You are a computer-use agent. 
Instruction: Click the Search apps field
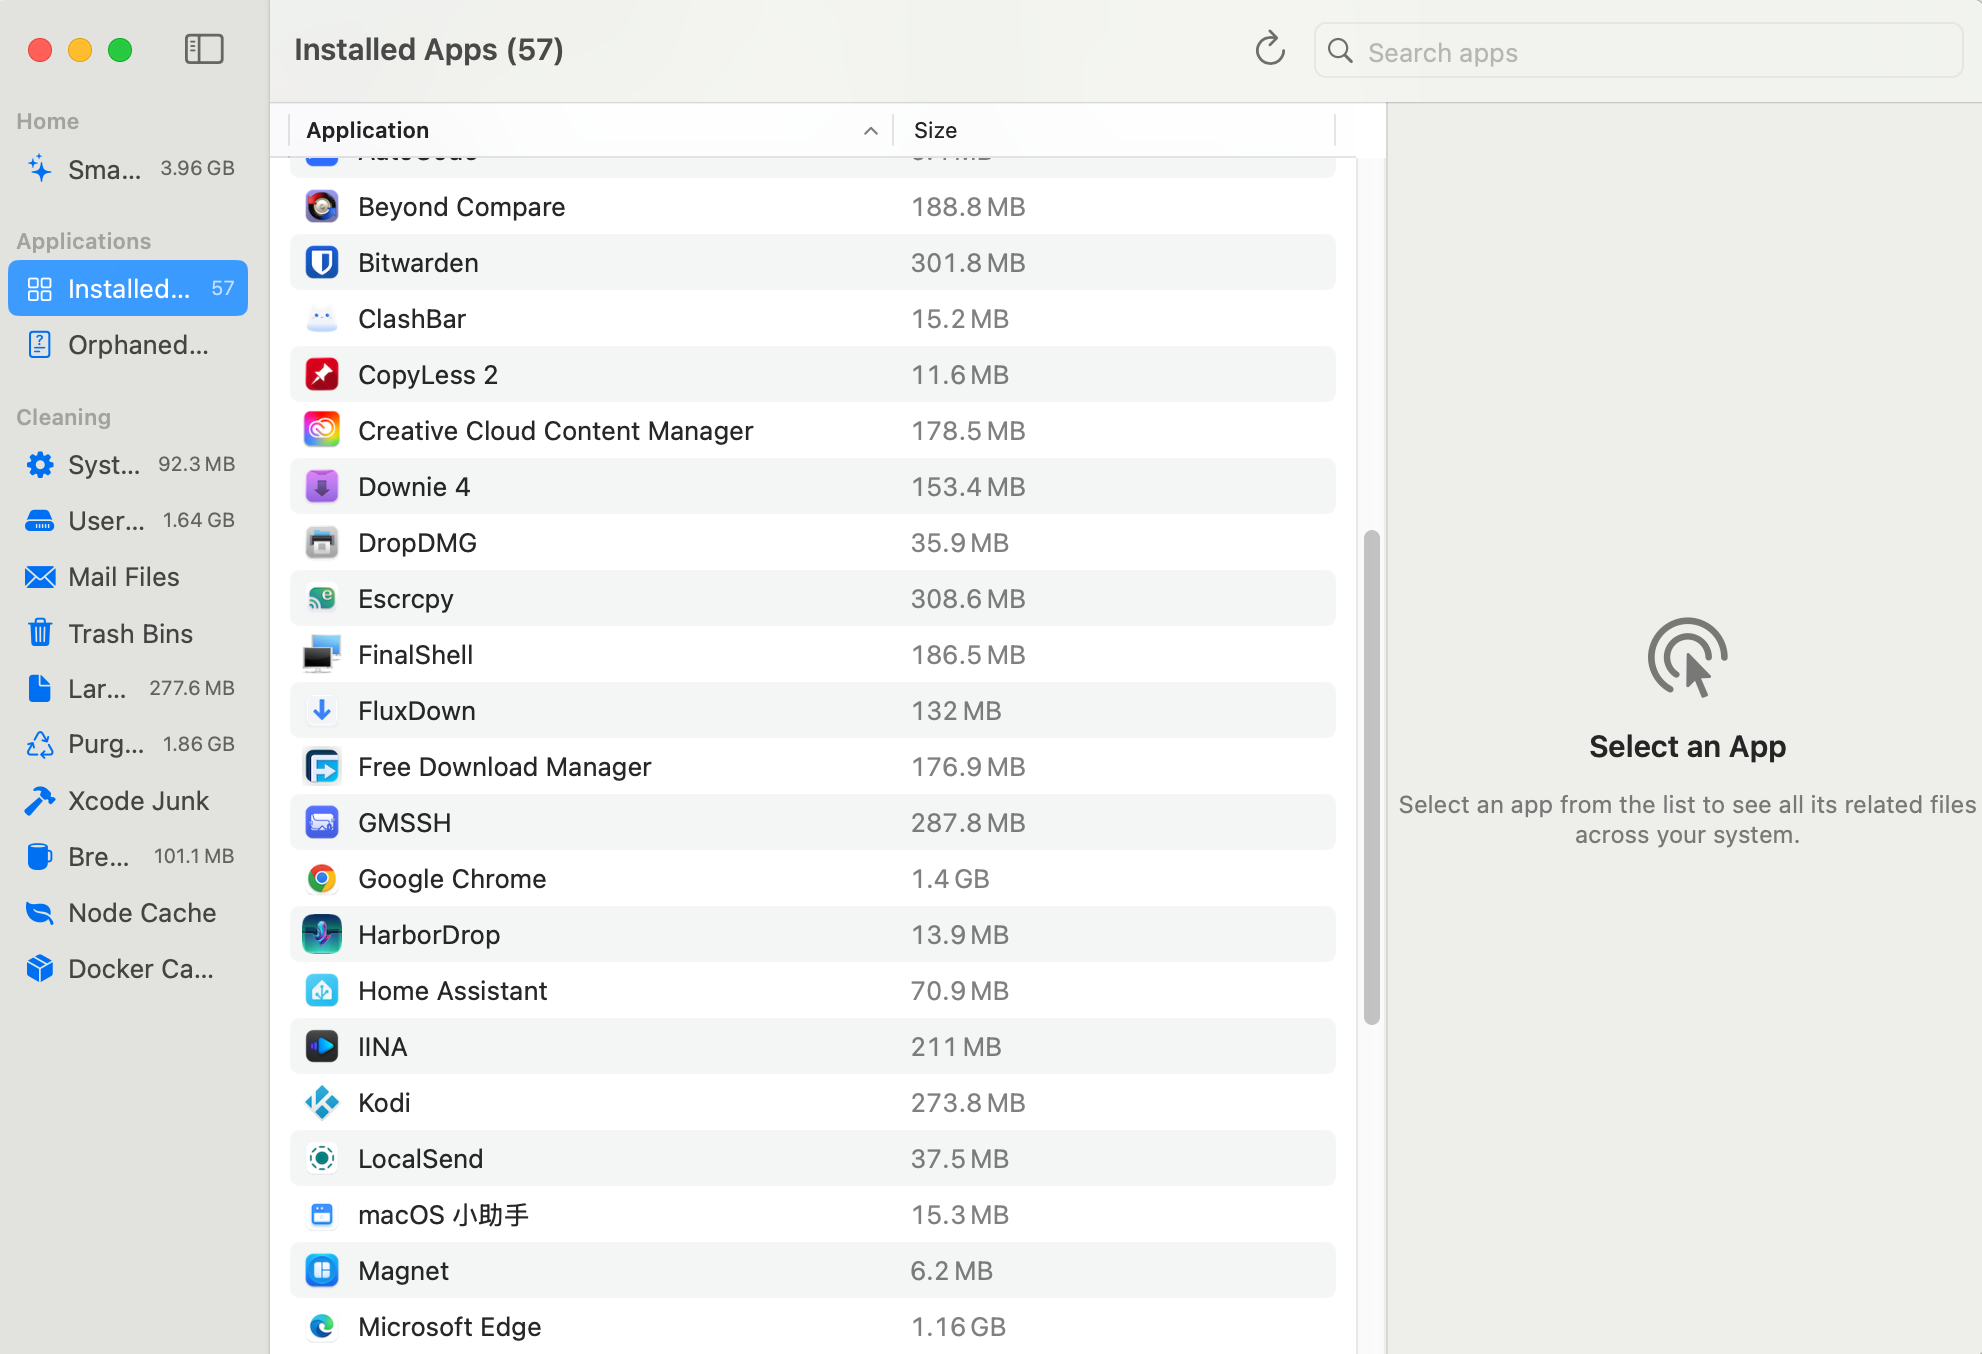coord(1637,51)
